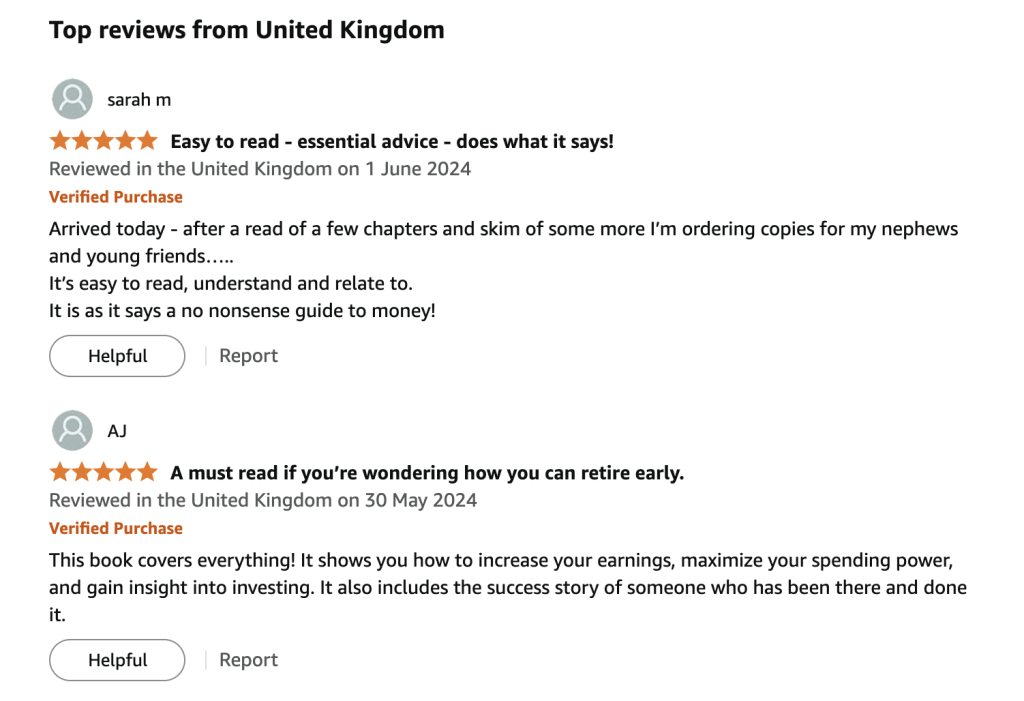Click Verified Purchase label on AJ's review
This screenshot has width=1024, height=701.
[x=116, y=528]
